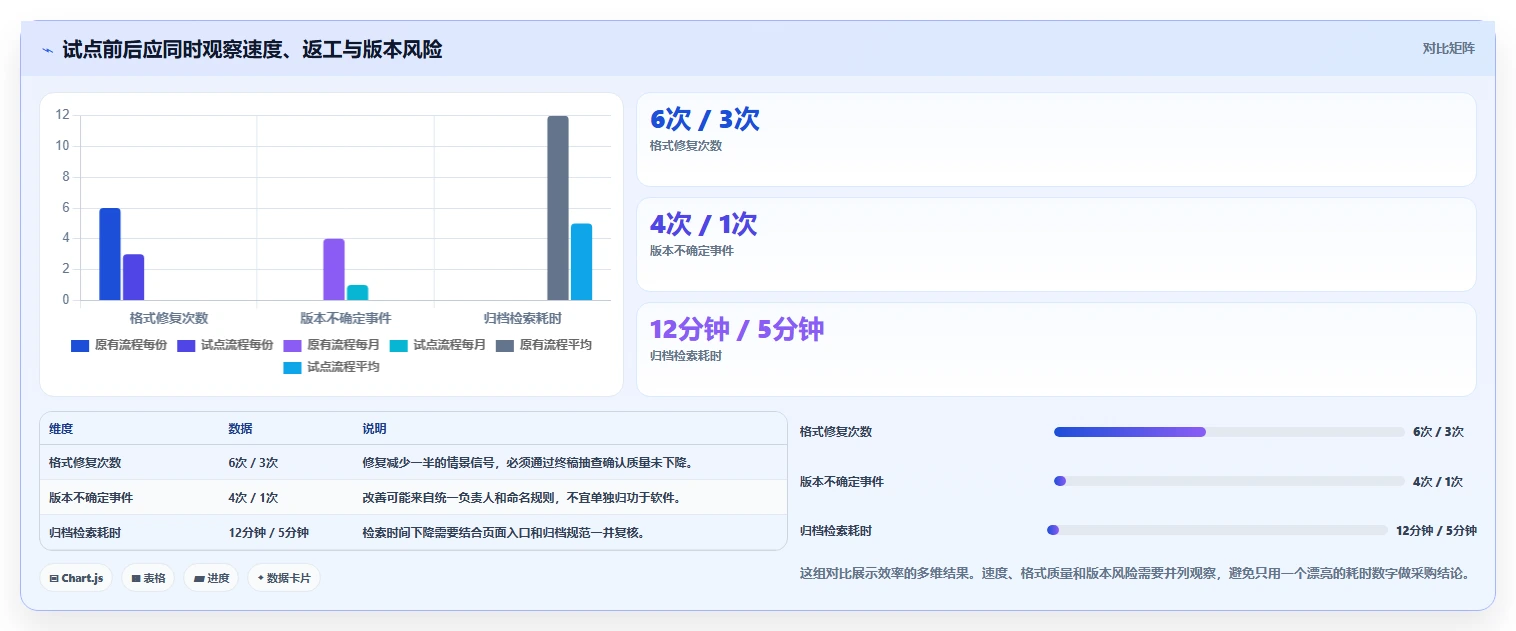The width and height of the screenshot is (1516, 631).
Task: Click the Chart.js chip
Action: point(76,578)
